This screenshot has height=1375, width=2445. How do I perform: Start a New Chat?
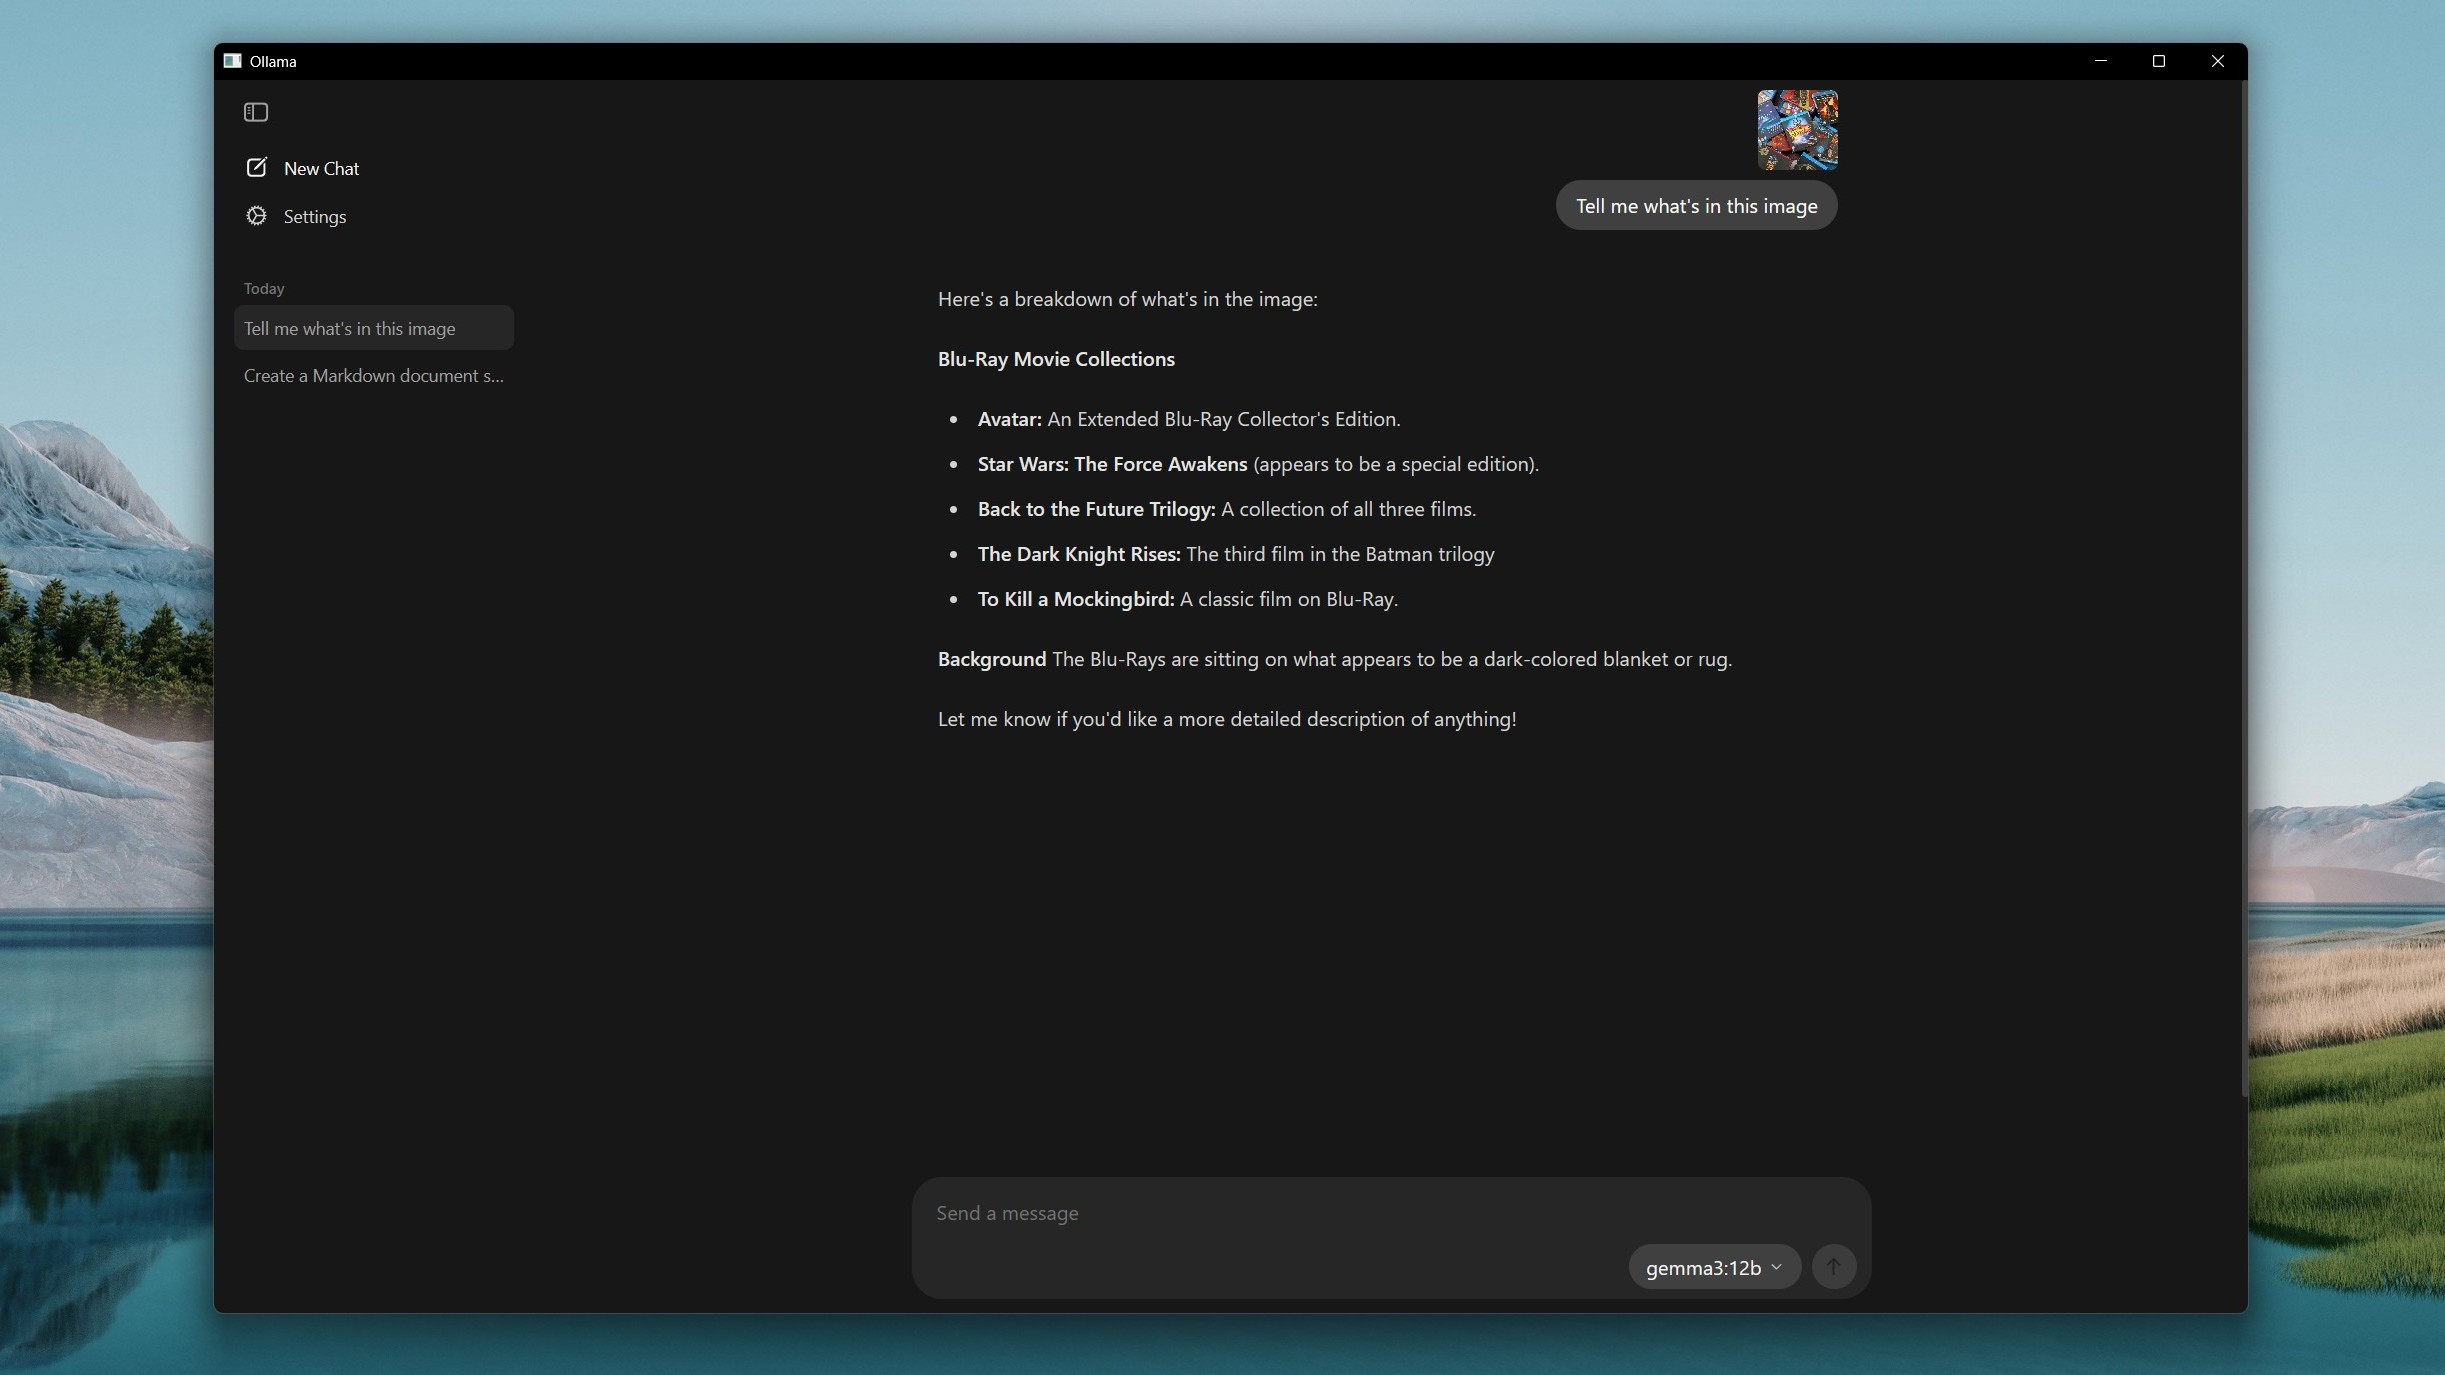pyautogui.click(x=321, y=168)
